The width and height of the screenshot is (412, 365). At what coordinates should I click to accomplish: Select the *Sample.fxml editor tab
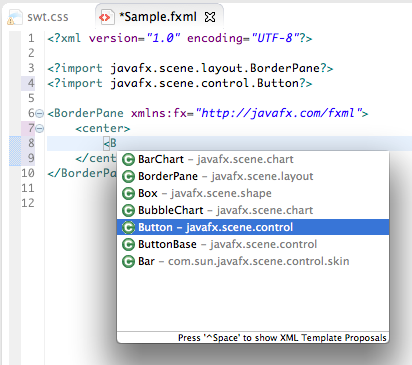point(158,17)
